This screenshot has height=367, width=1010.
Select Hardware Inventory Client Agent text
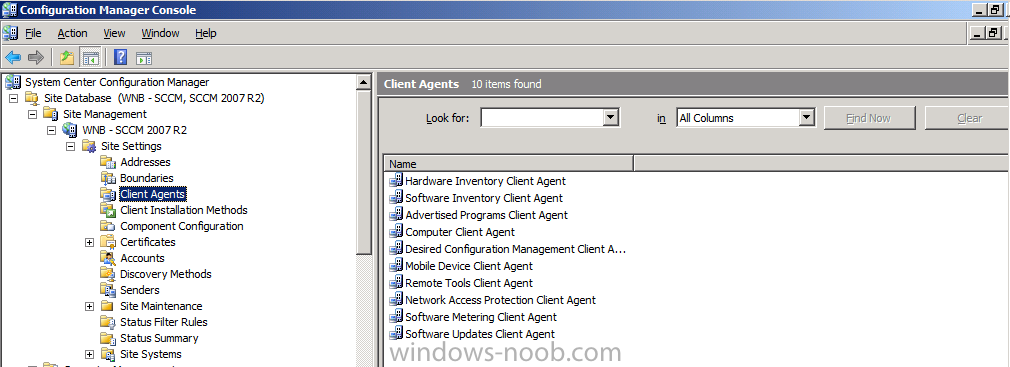pos(486,182)
